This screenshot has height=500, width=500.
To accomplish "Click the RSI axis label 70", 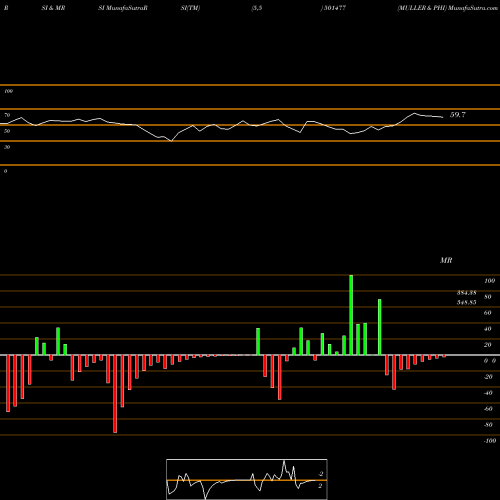I will [7, 115].
